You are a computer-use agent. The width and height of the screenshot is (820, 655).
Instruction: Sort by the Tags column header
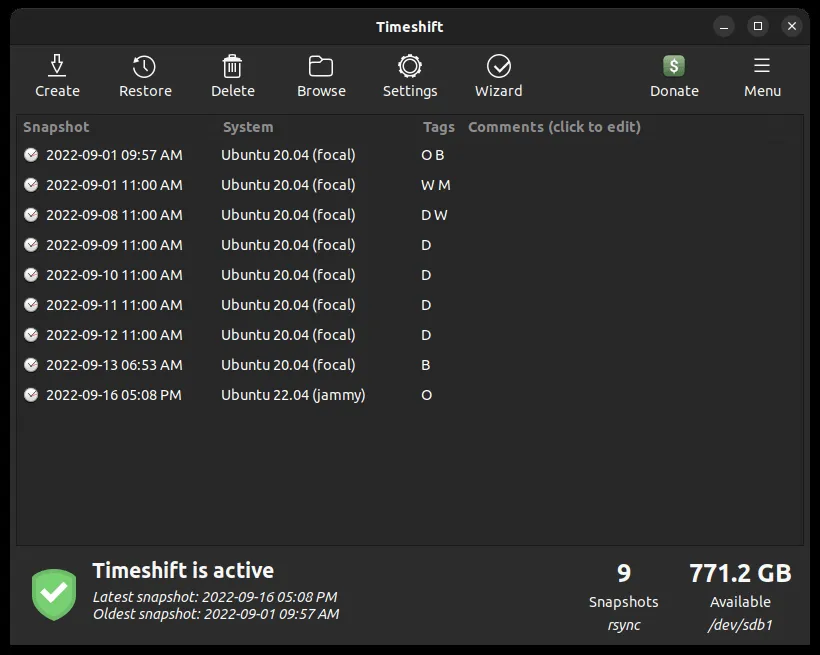[x=439, y=127]
